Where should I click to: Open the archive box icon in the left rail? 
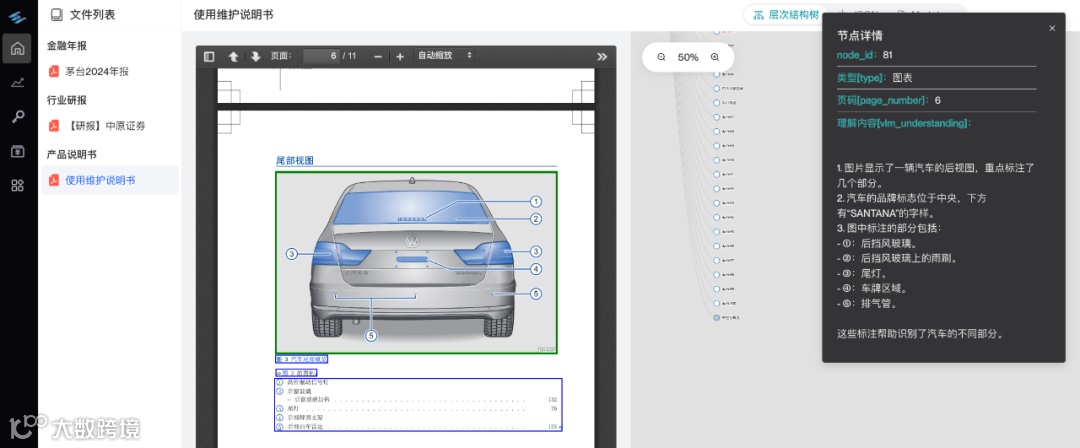click(17, 151)
